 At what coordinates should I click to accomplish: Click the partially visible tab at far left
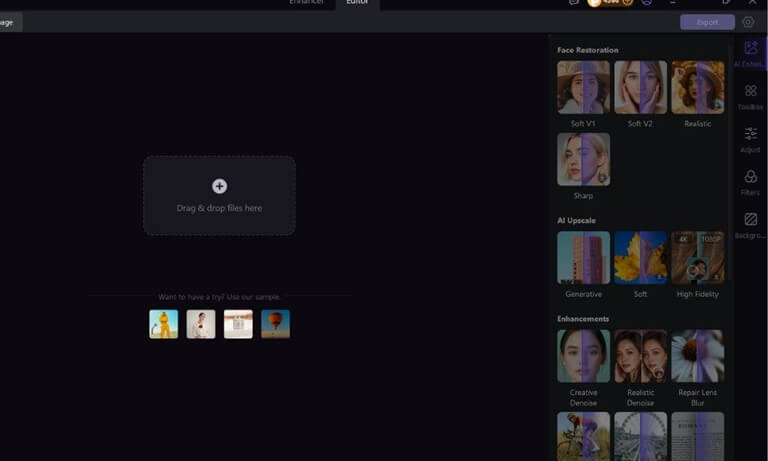(x=10, y=23)
